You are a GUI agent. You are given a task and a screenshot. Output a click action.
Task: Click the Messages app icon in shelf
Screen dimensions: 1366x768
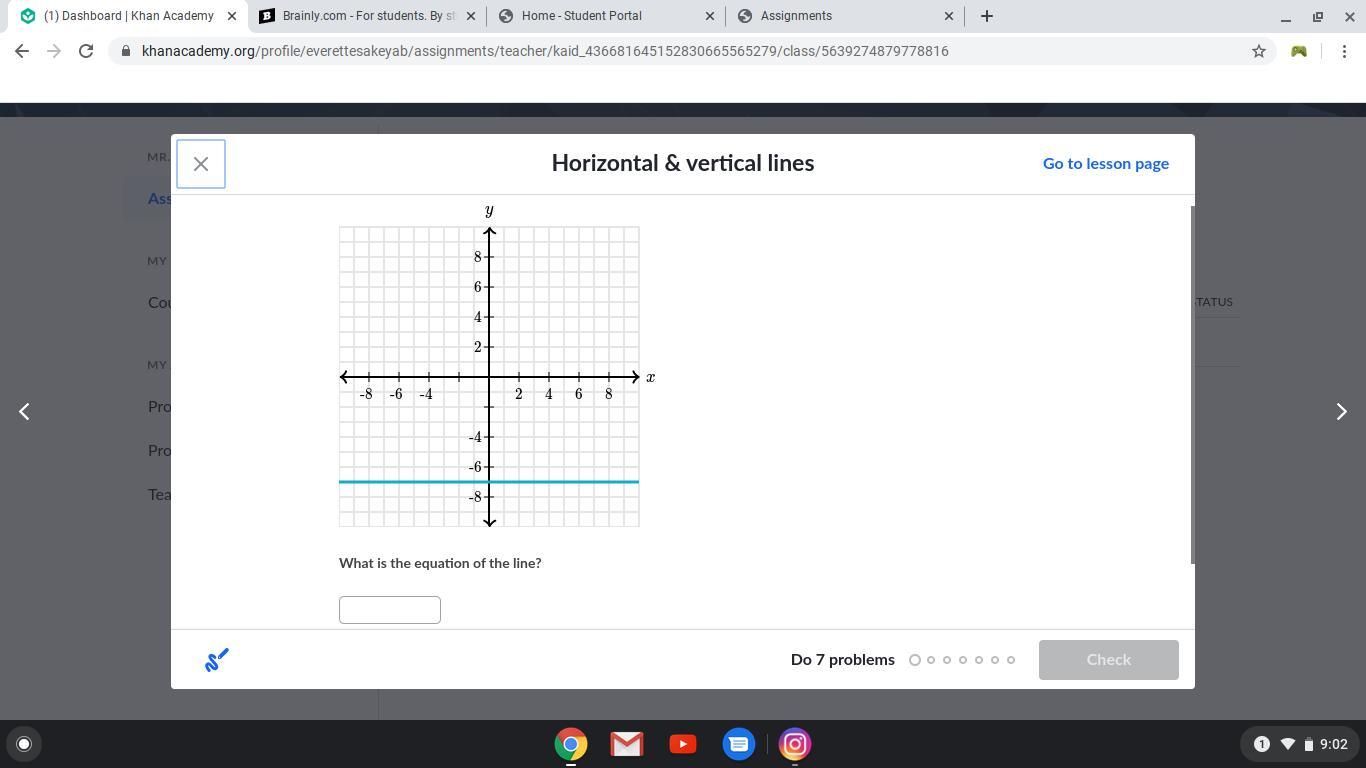[739, 744]
